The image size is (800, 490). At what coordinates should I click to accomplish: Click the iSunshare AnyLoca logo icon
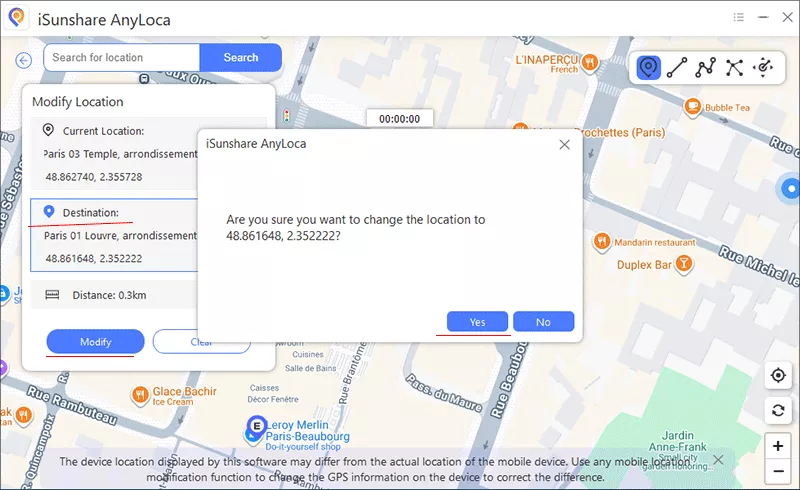coord(17,18)
